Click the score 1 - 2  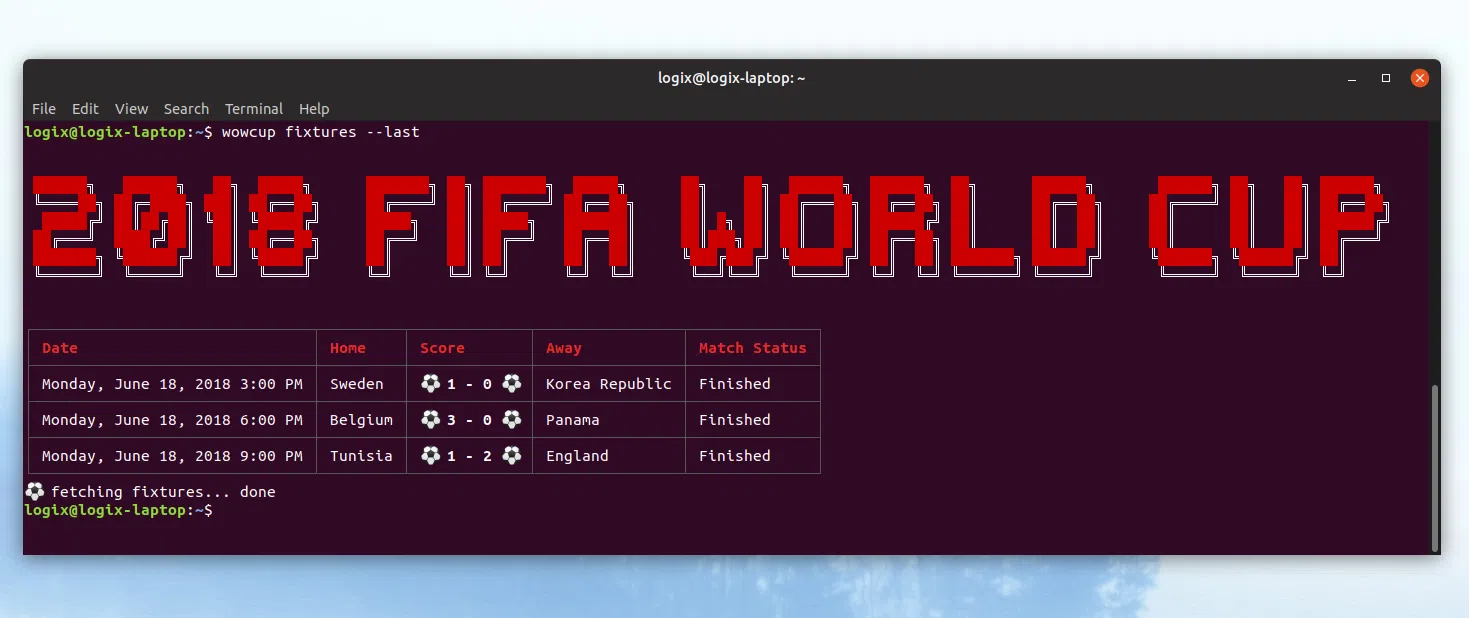point(470,456)
